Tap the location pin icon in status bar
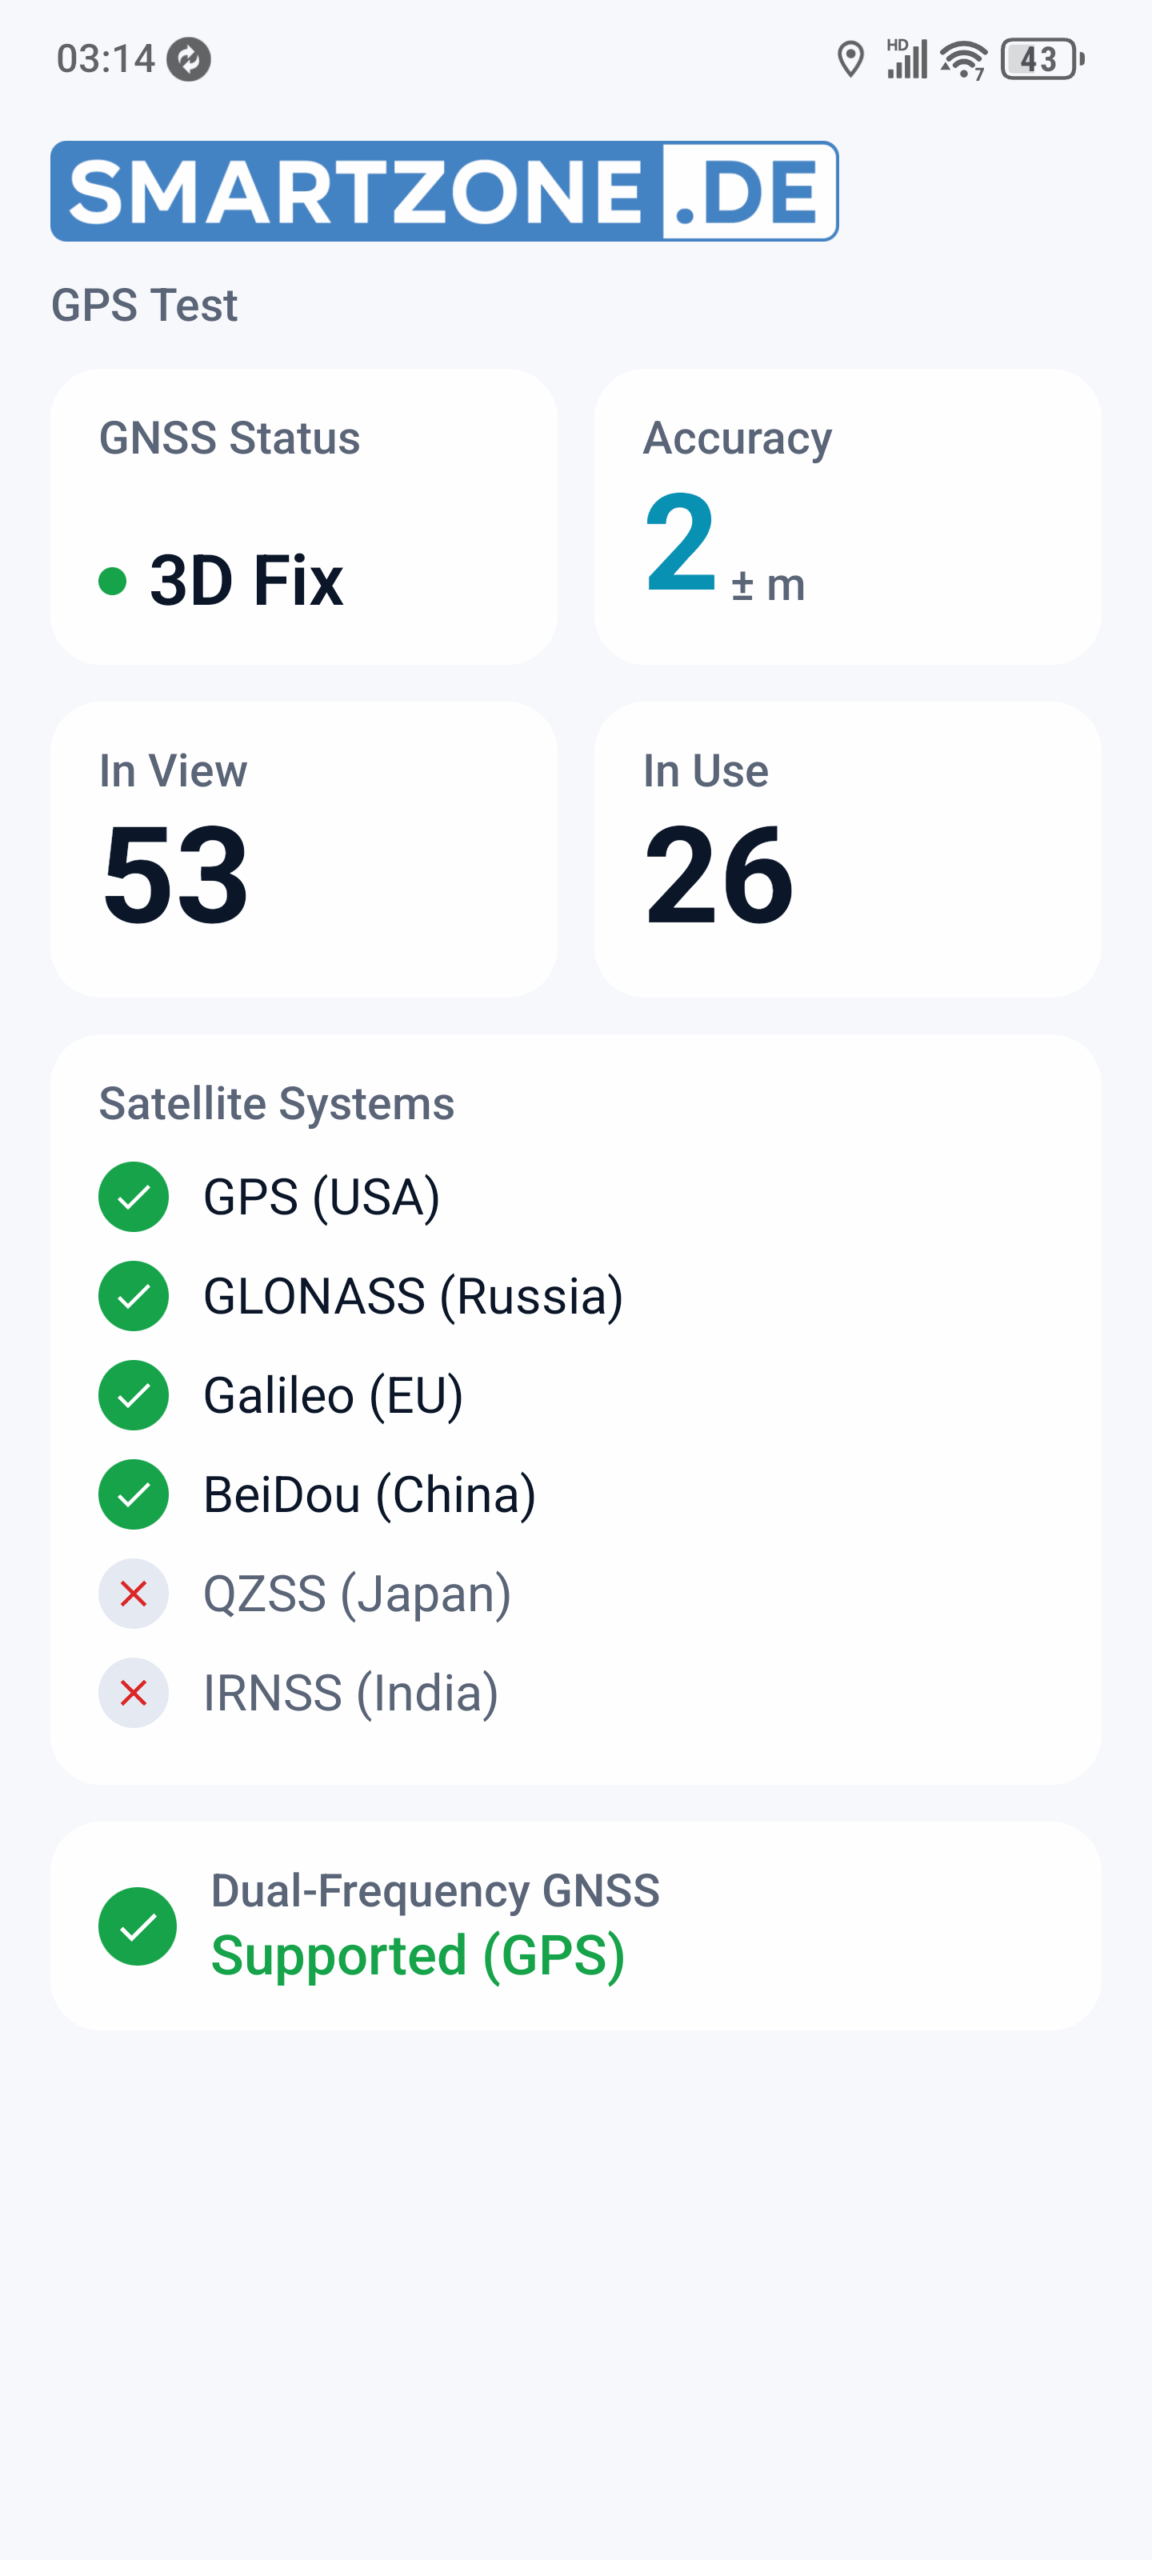 coord(850,59)
